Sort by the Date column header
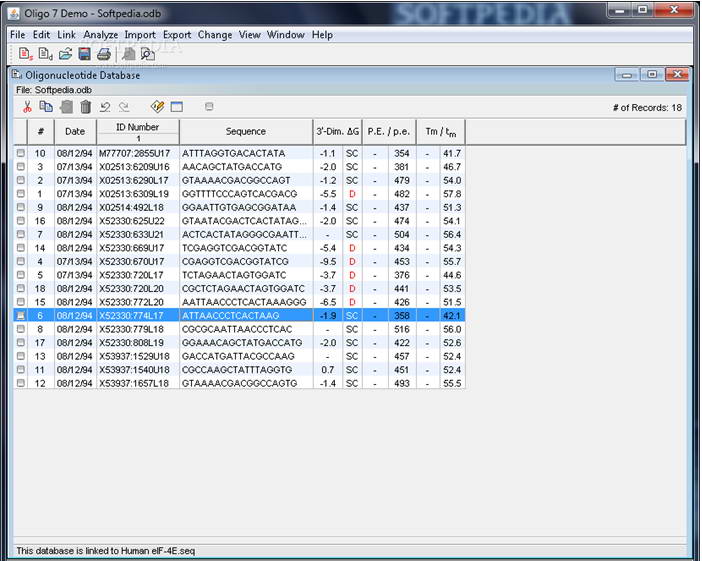 point(75,132)
